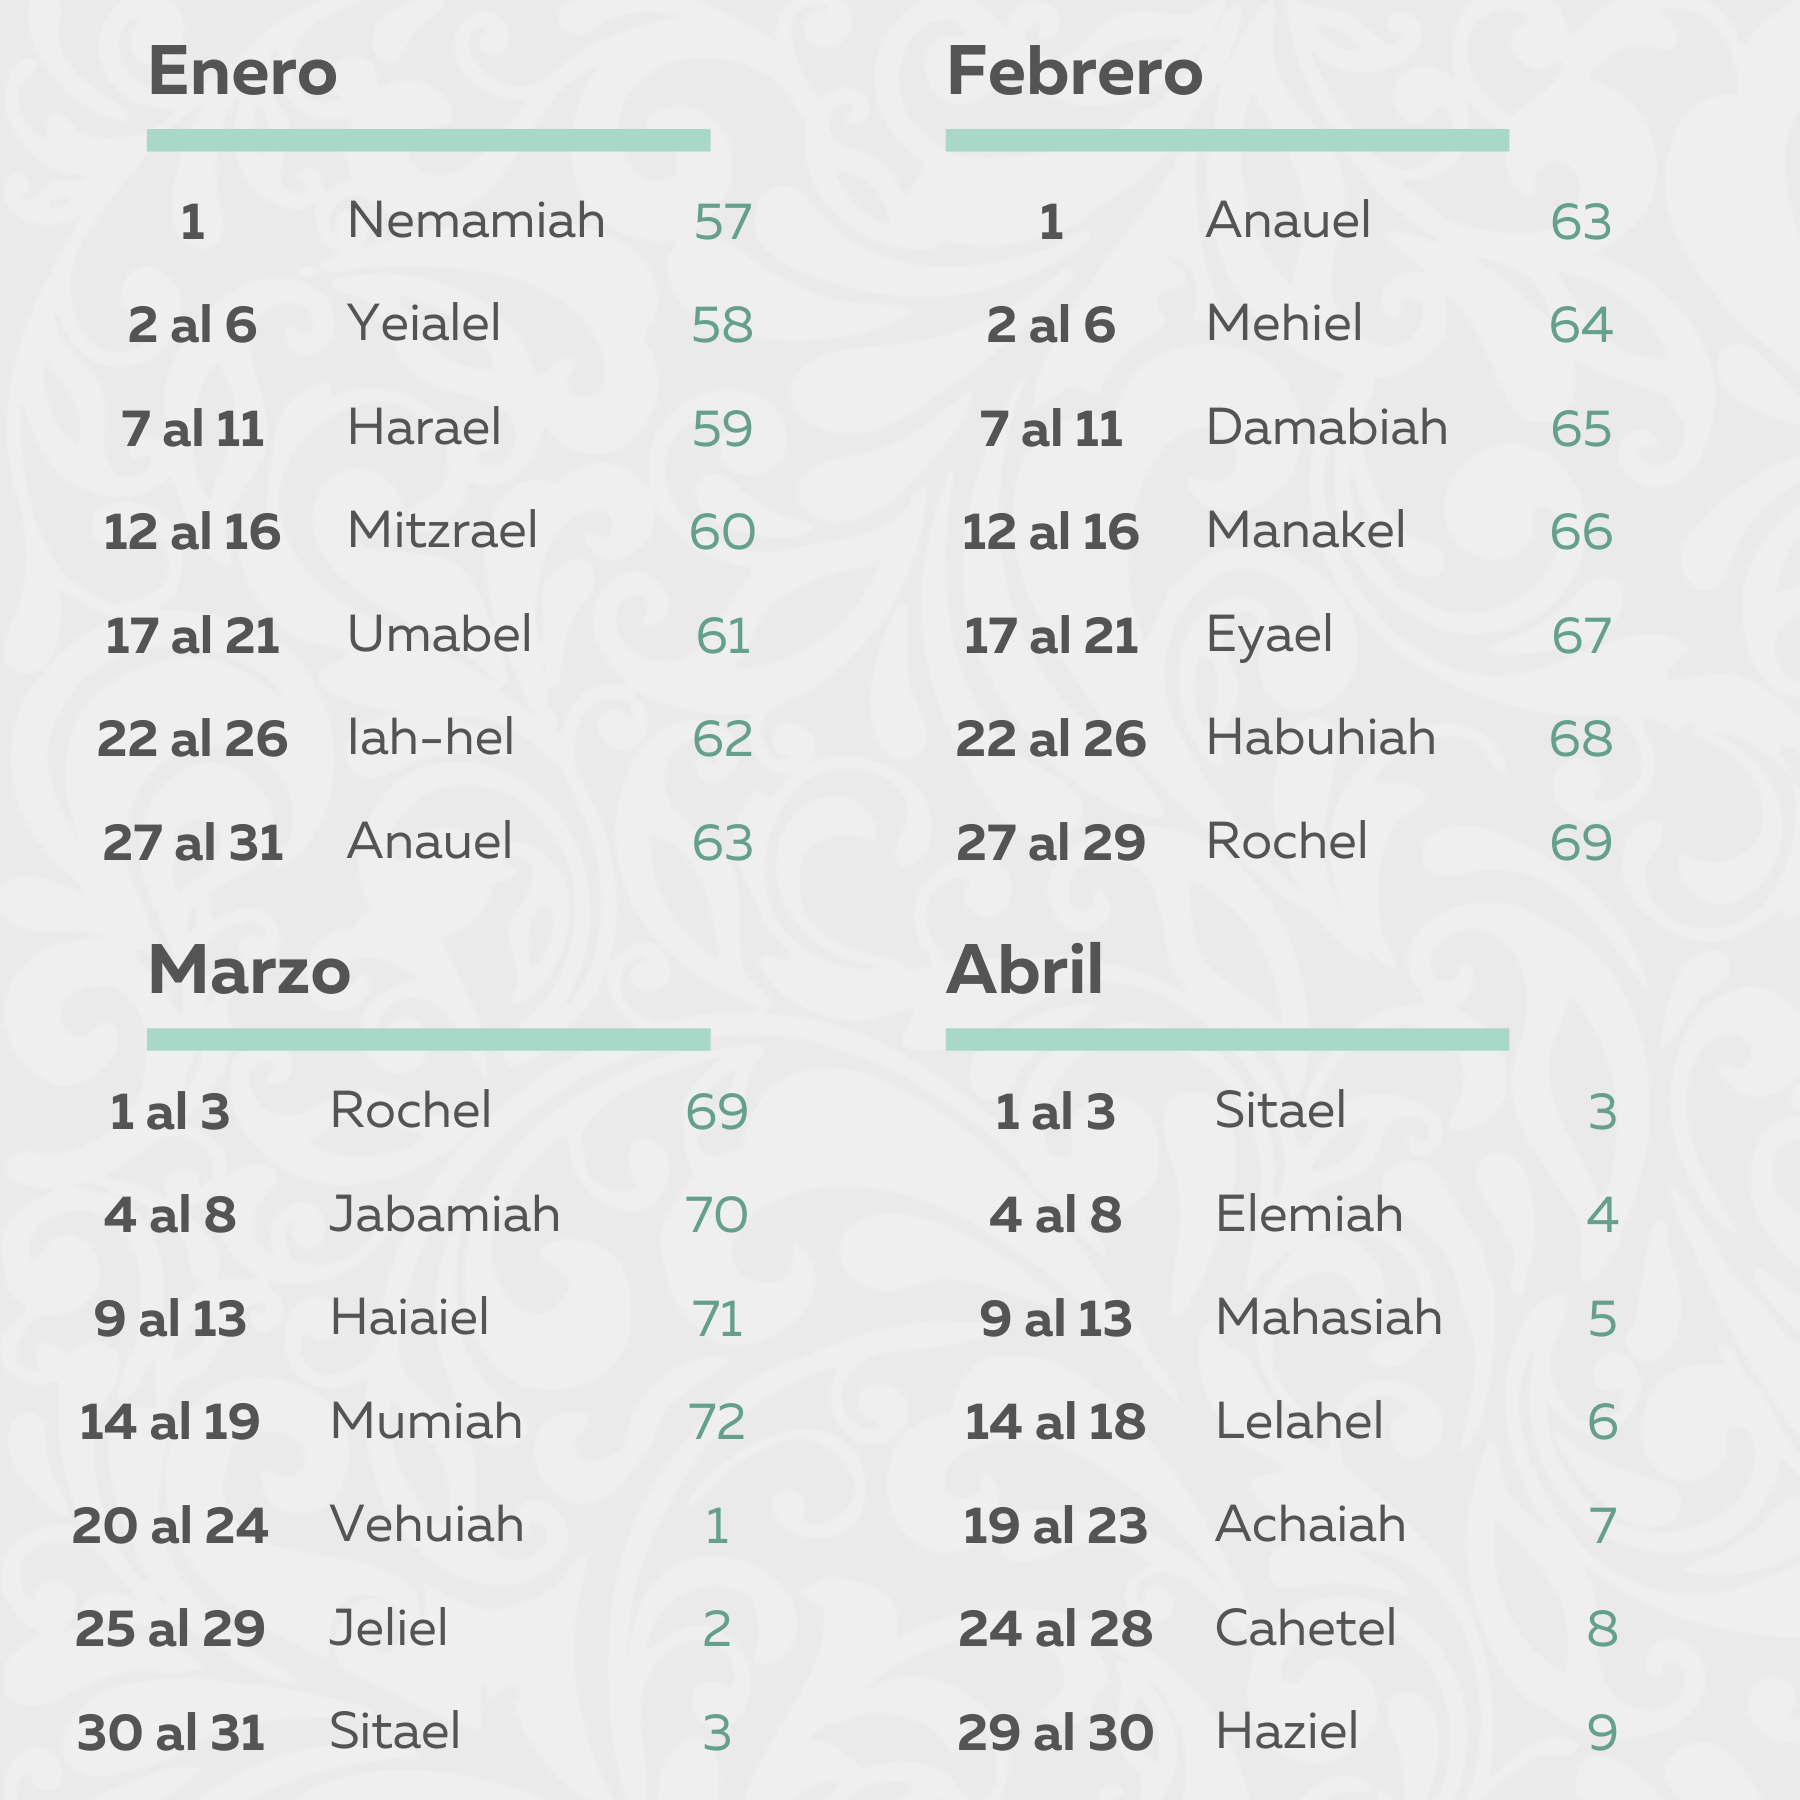1800x1800 pixels.
Task: Click the Enero month heading
Action: pos(242,72)
